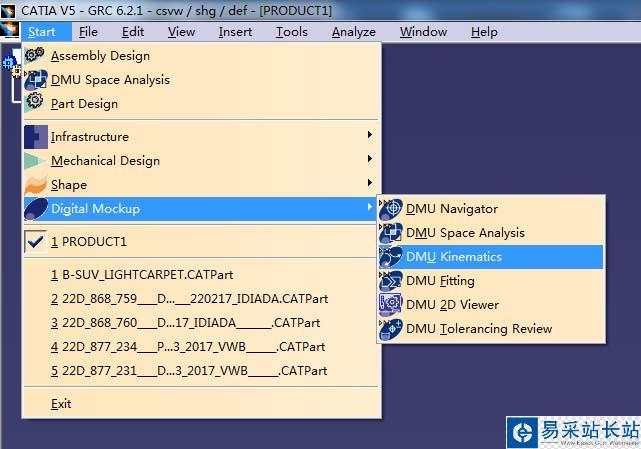Expand the Mechanical Design submenu arrow
The image size is (641, 449).
(370, 159)
